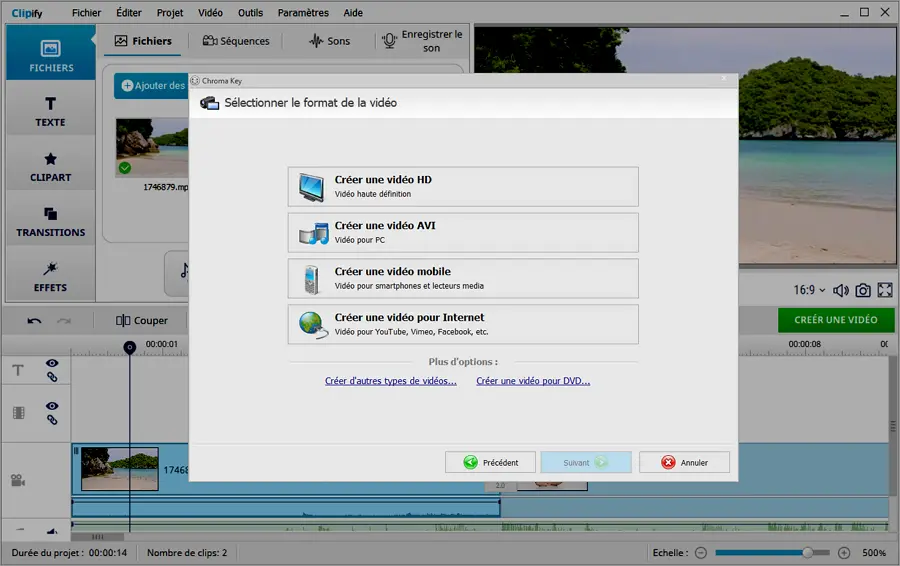Screen dimensions: 900x566
Task: Open the FICHIERS sidebar panel
Action: pyautogui.click(x=51, y=53)
